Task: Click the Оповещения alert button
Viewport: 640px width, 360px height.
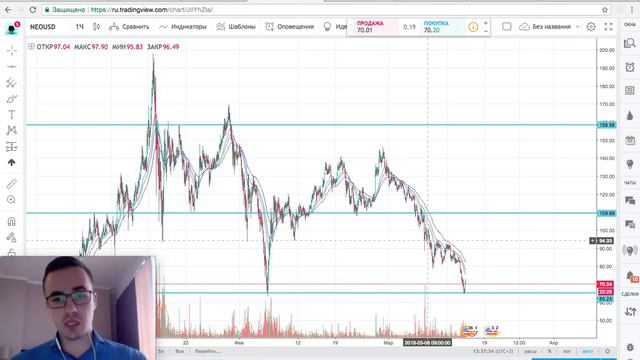Action: pos(290,27)
